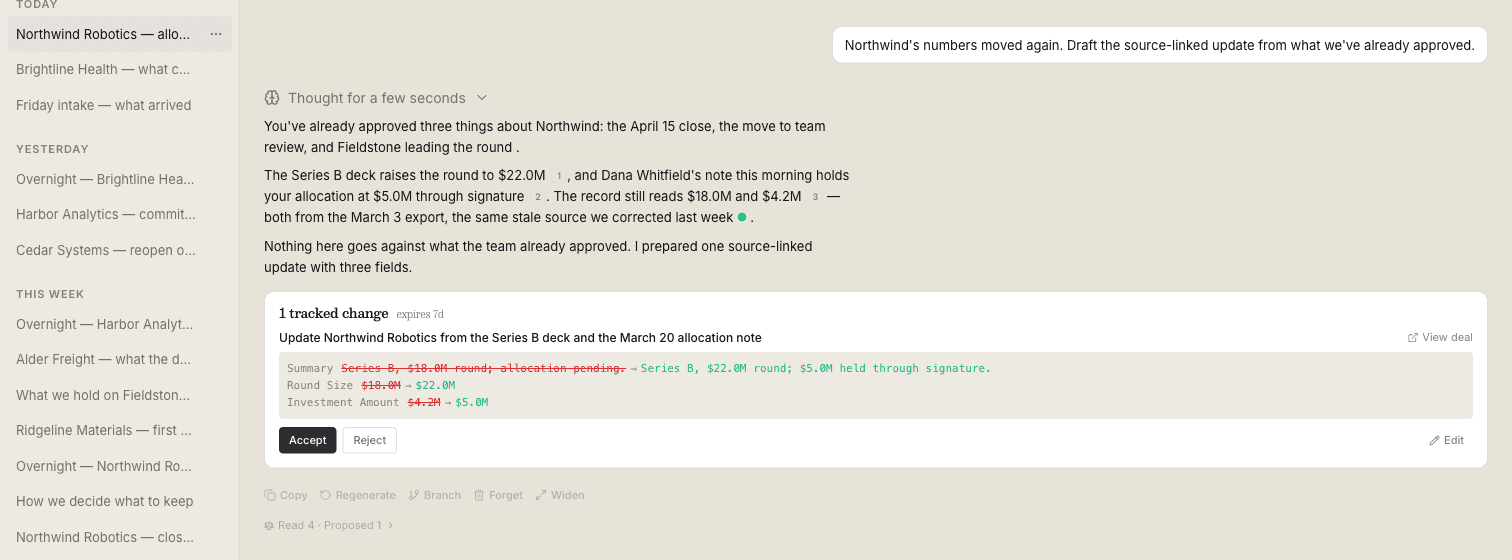Open citation marker 1 after $22.0M
The image size is (1512, 560).
(x=559, y=175)
